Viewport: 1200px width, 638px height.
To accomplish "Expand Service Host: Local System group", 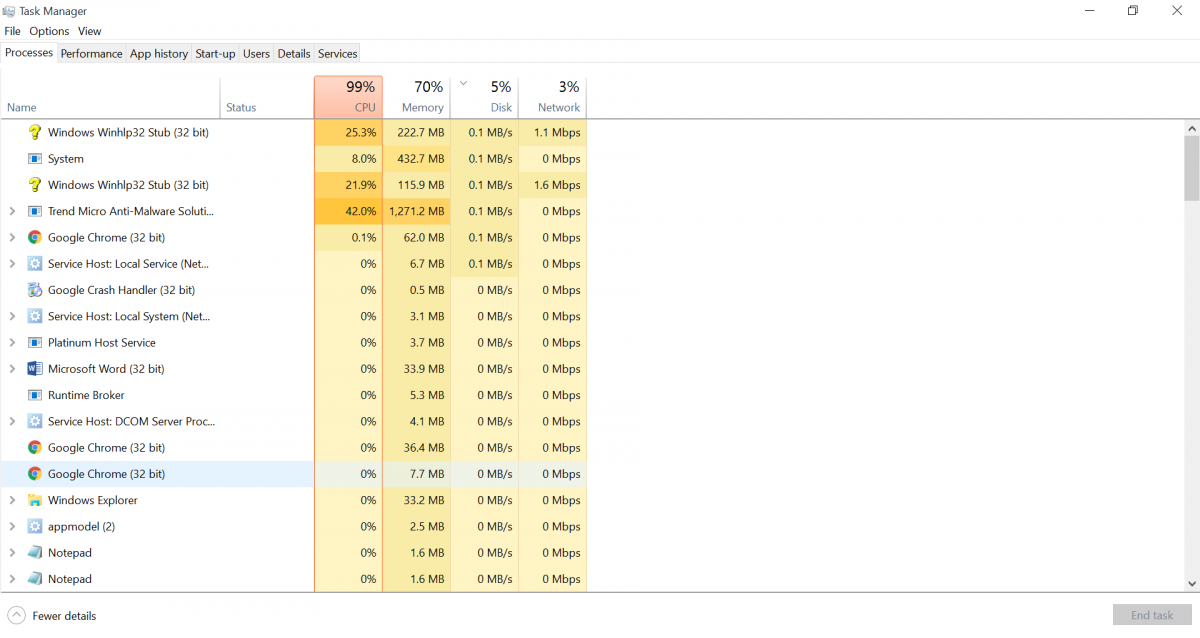I will [x=12, y=316].
